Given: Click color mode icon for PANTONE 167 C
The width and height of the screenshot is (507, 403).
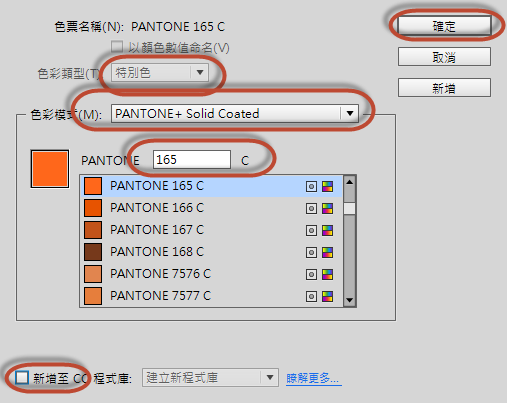Looking at the screenshot, I should (x=327, y=230).
